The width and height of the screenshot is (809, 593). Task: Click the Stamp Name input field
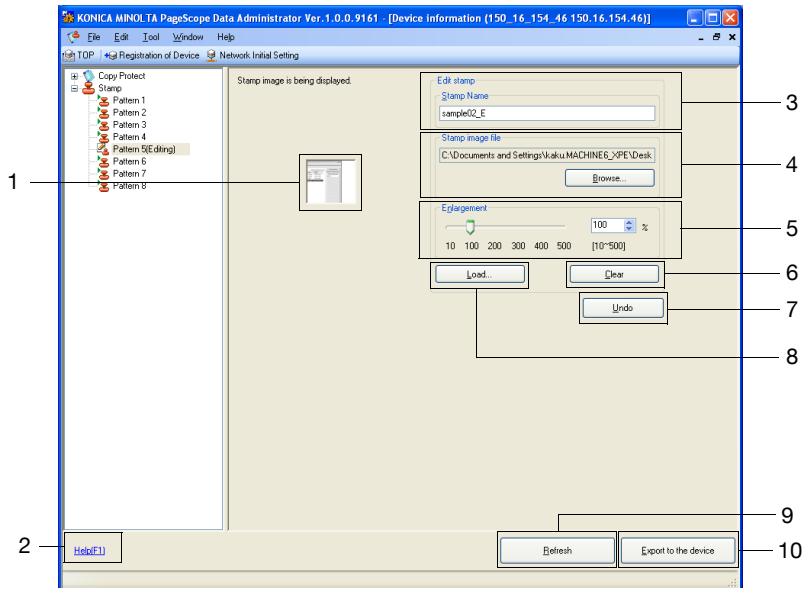[547, 114]
